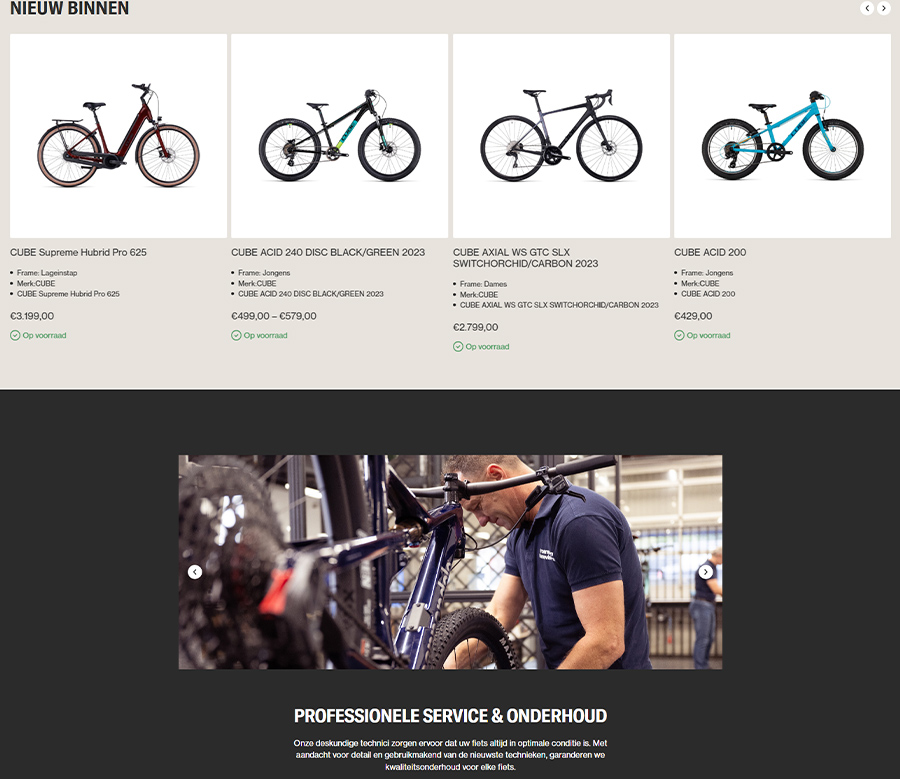Click the €499,00 – €579,00 price range
Image resolution: width=900 pixels, height=779 pixels.
[274, 316]
